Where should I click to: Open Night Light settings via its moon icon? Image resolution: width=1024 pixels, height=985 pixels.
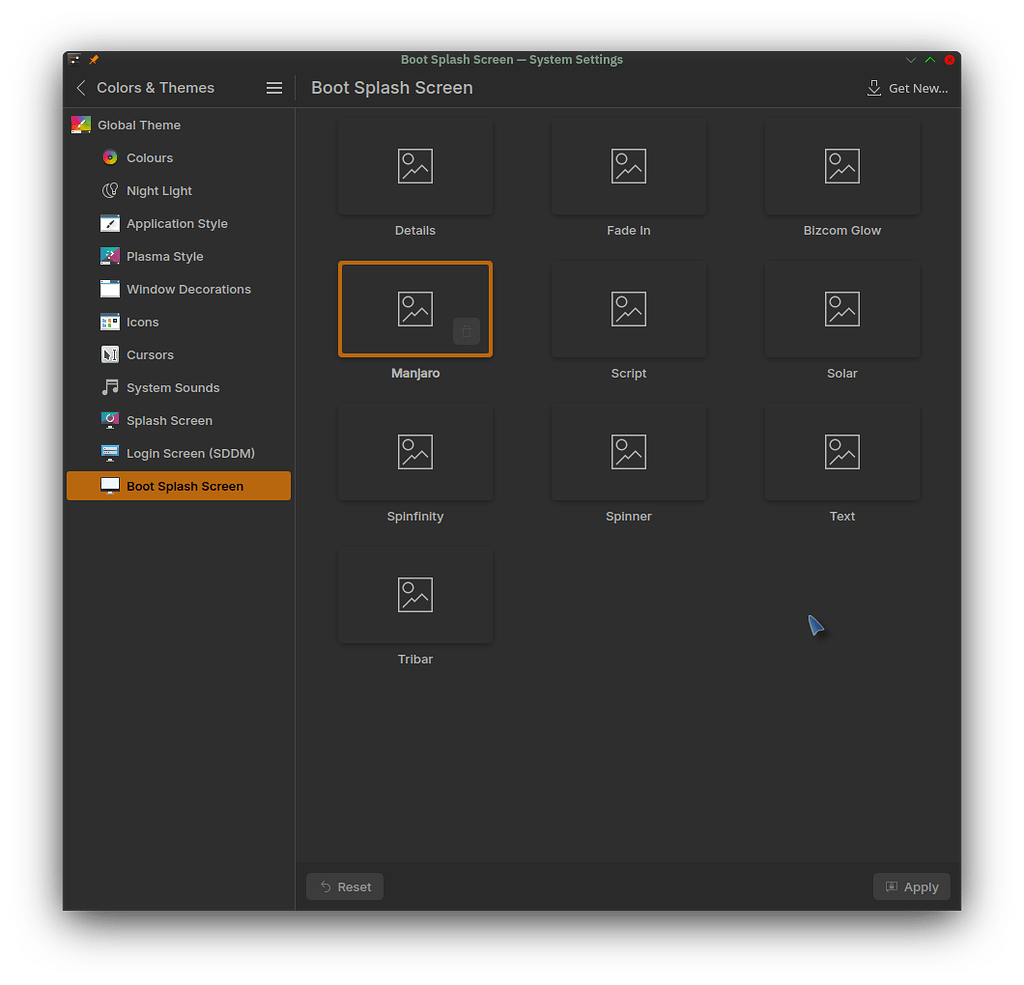click(109, 190)
